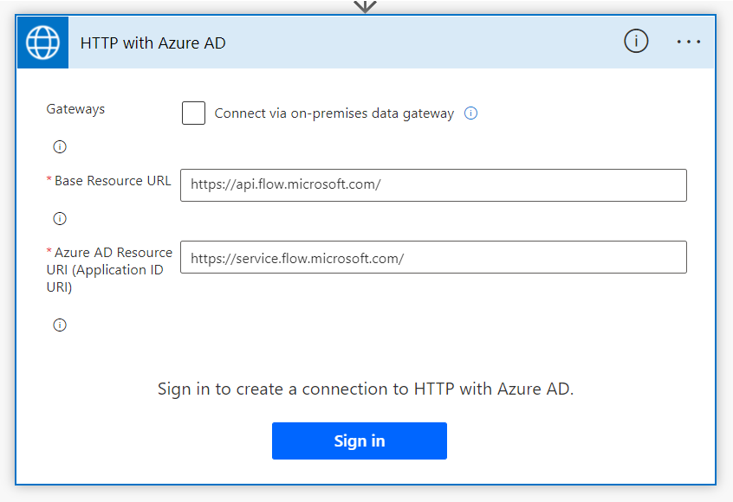Click the Connect via on-premises data gateway label
Image resolution: width=733 pixels, height=502 pixels.
point(334,114)
